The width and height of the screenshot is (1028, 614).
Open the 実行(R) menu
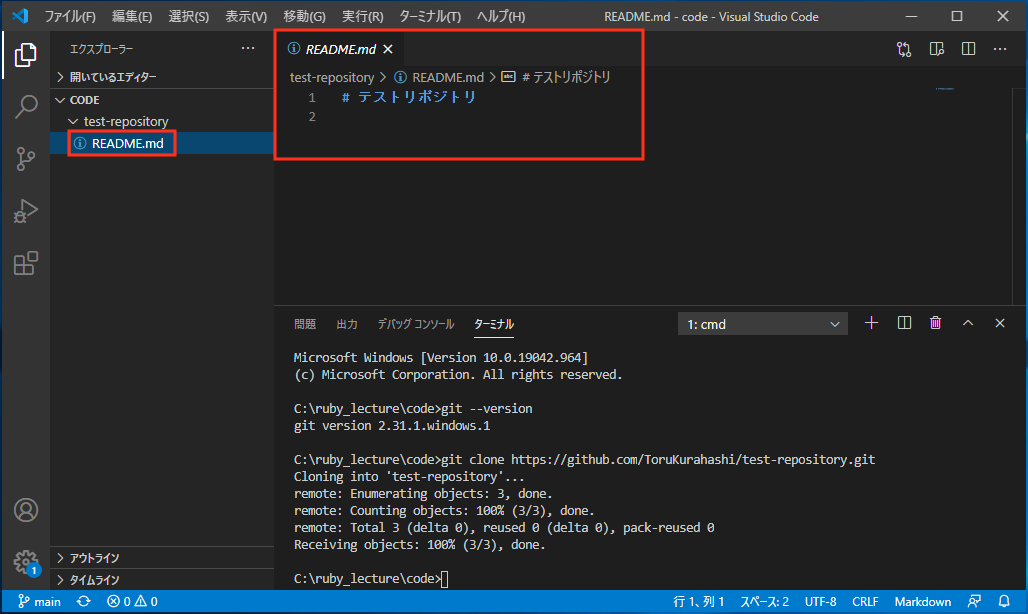click(363, 16)
